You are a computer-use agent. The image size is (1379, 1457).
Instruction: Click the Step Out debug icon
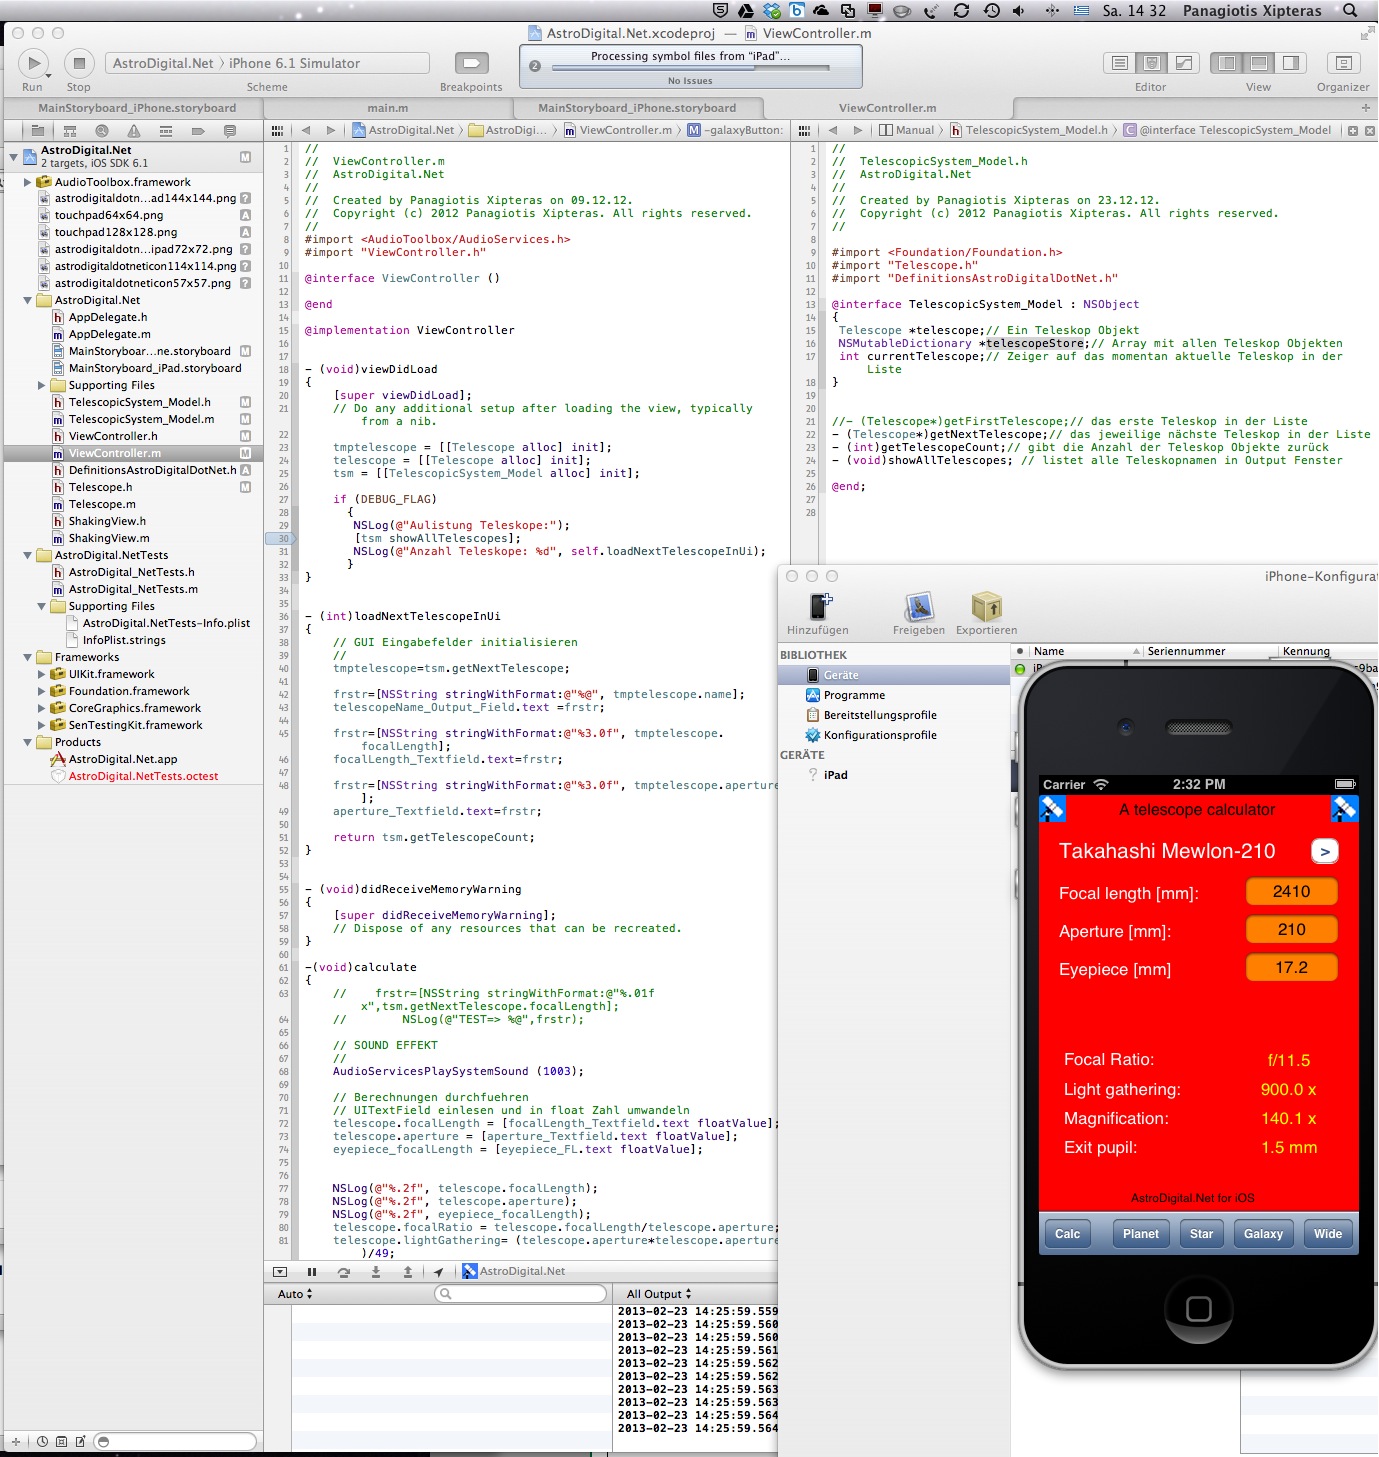pos(408,1272)
